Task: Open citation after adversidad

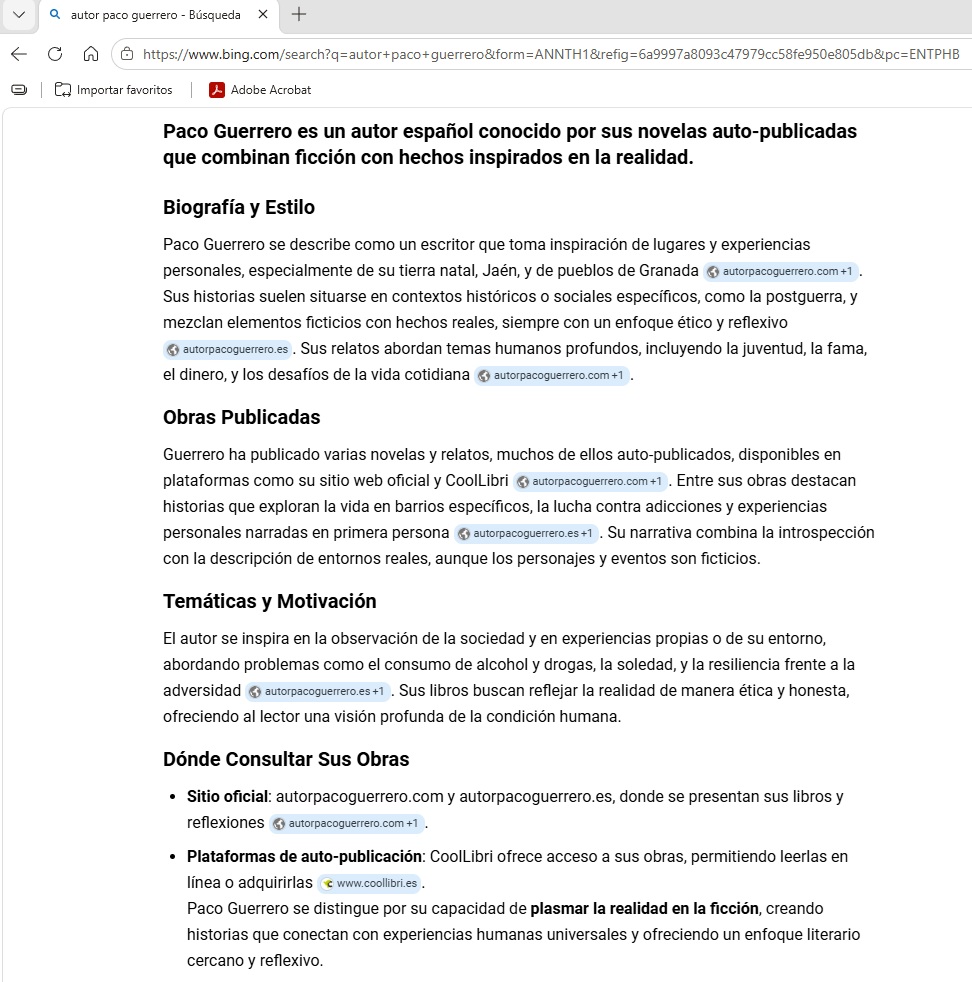Action: pos(318,691)
